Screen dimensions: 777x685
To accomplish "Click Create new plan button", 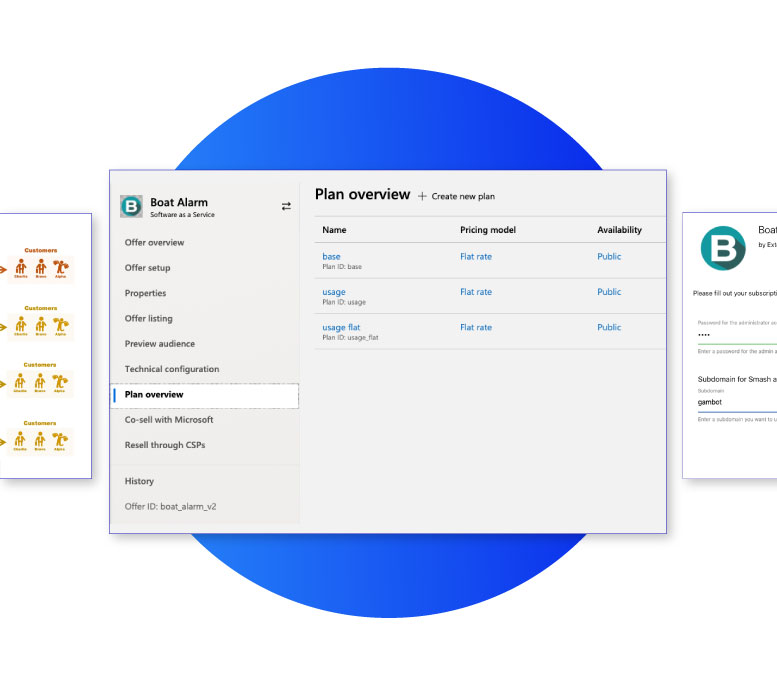I will click(x=456, y=196).
